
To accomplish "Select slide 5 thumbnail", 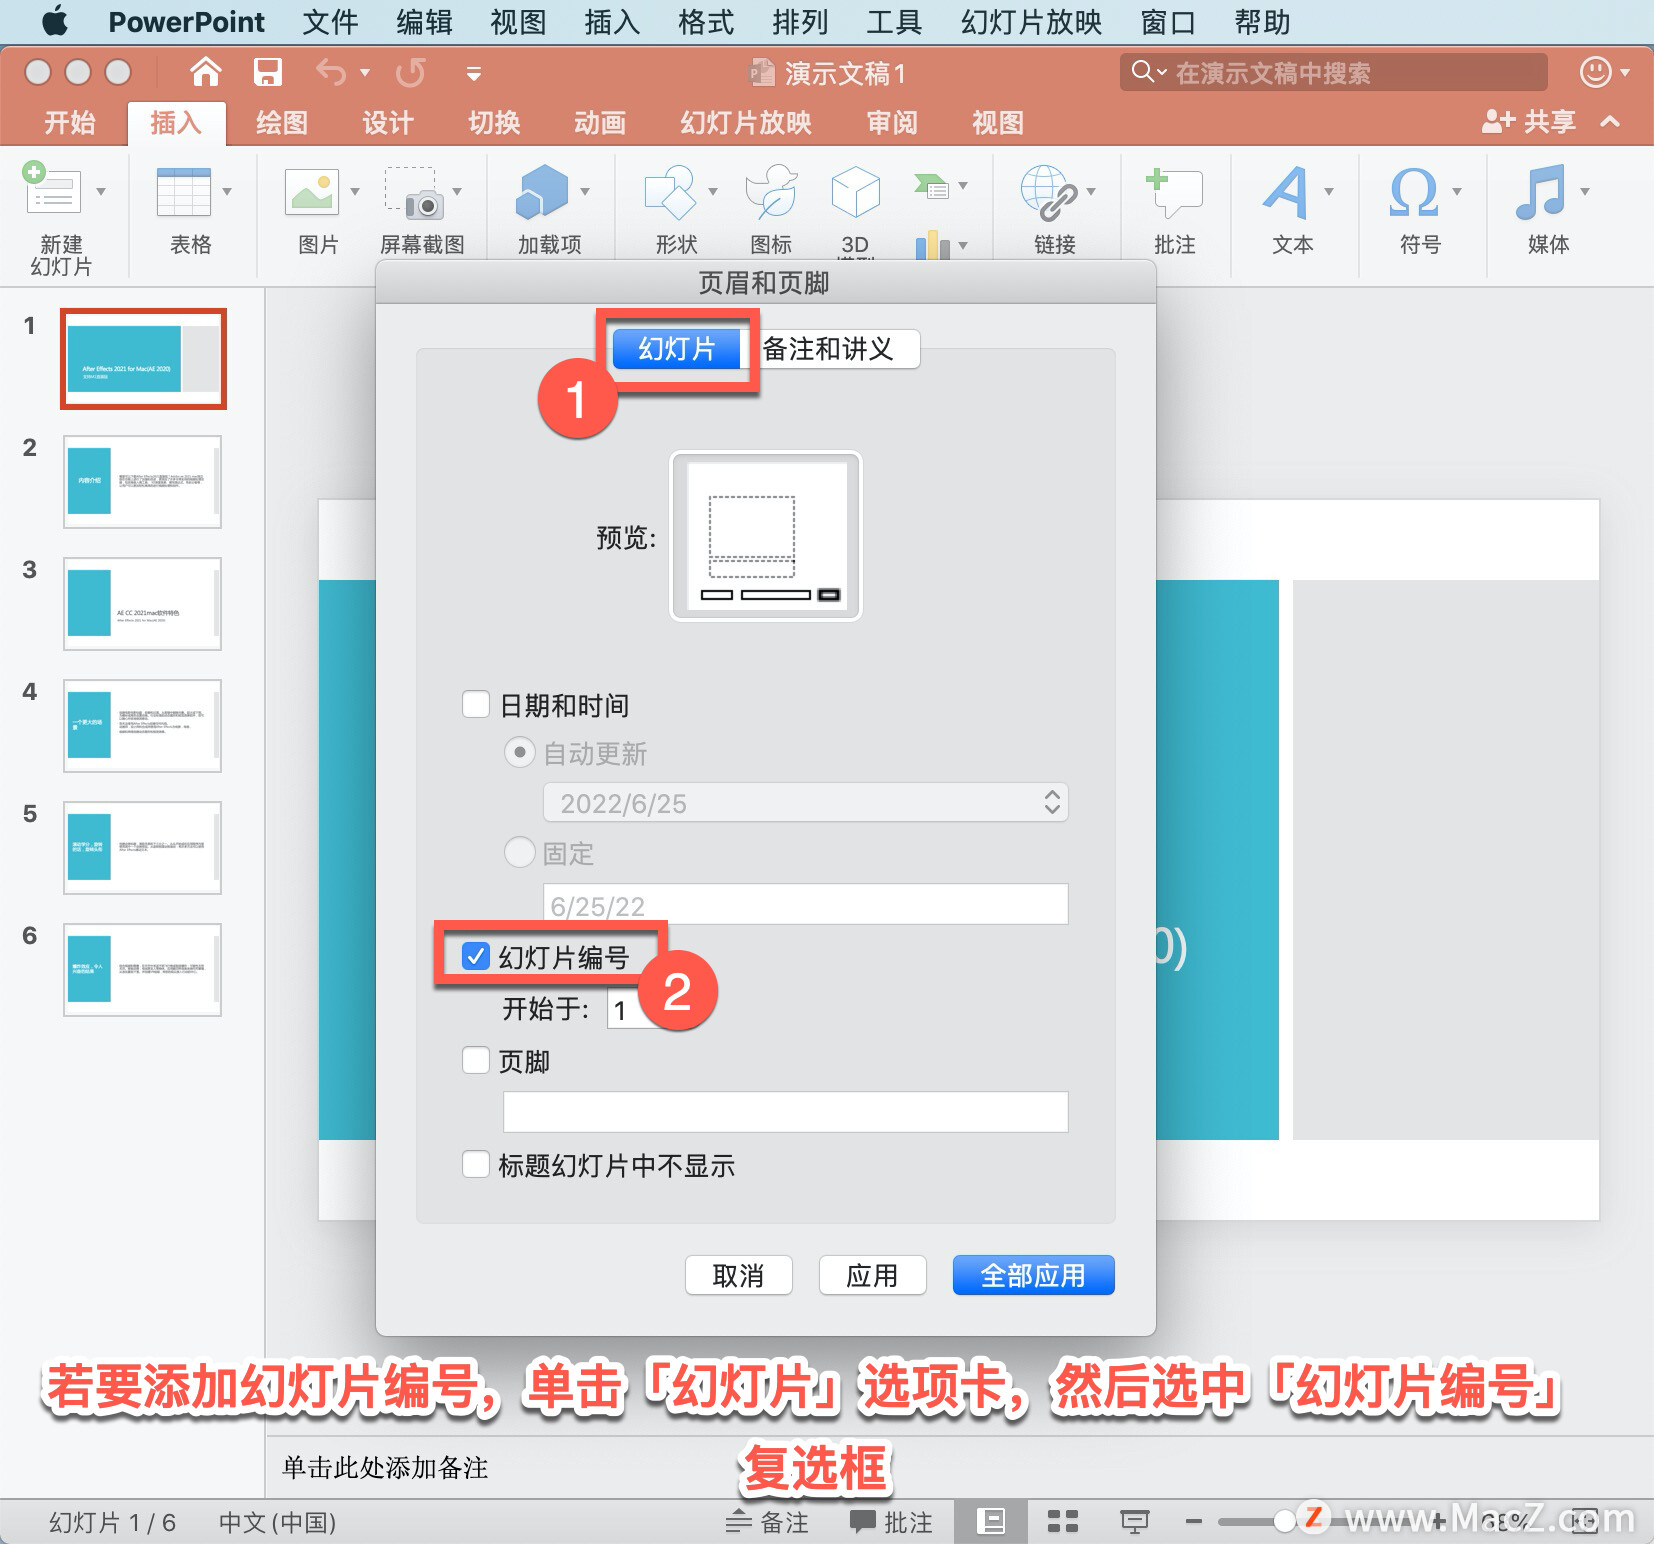I will click(142, 848).
